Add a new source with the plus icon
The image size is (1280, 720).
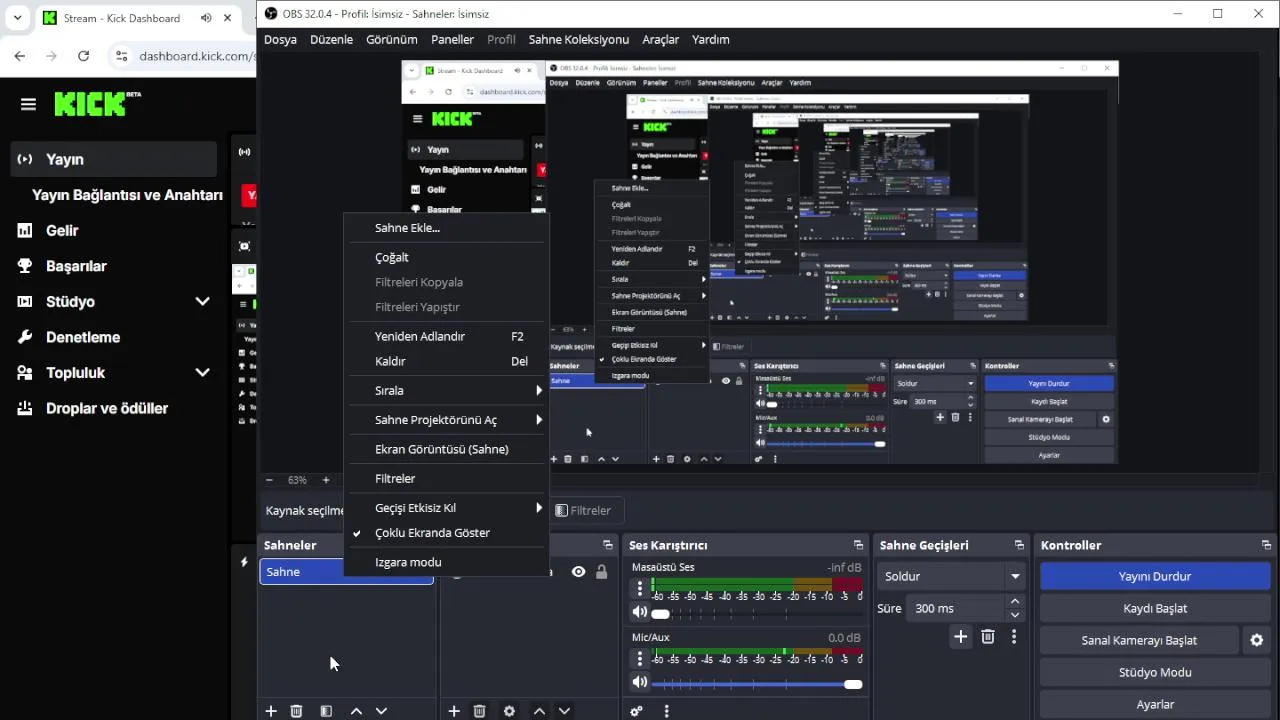[454, 711]
